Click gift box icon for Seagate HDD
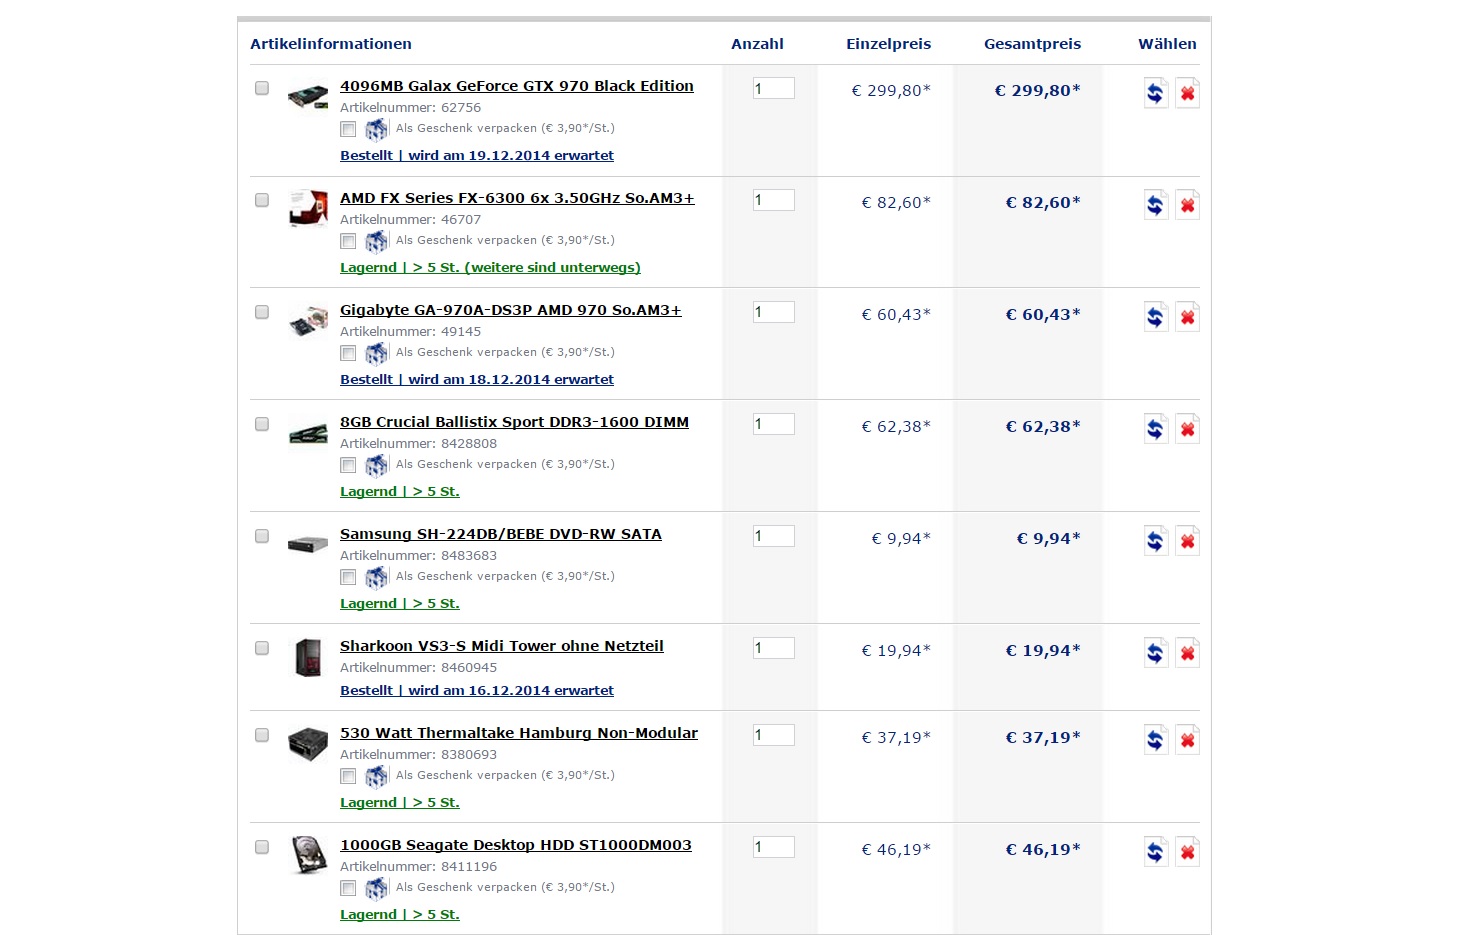1481x935 pixels. (376, 888)
